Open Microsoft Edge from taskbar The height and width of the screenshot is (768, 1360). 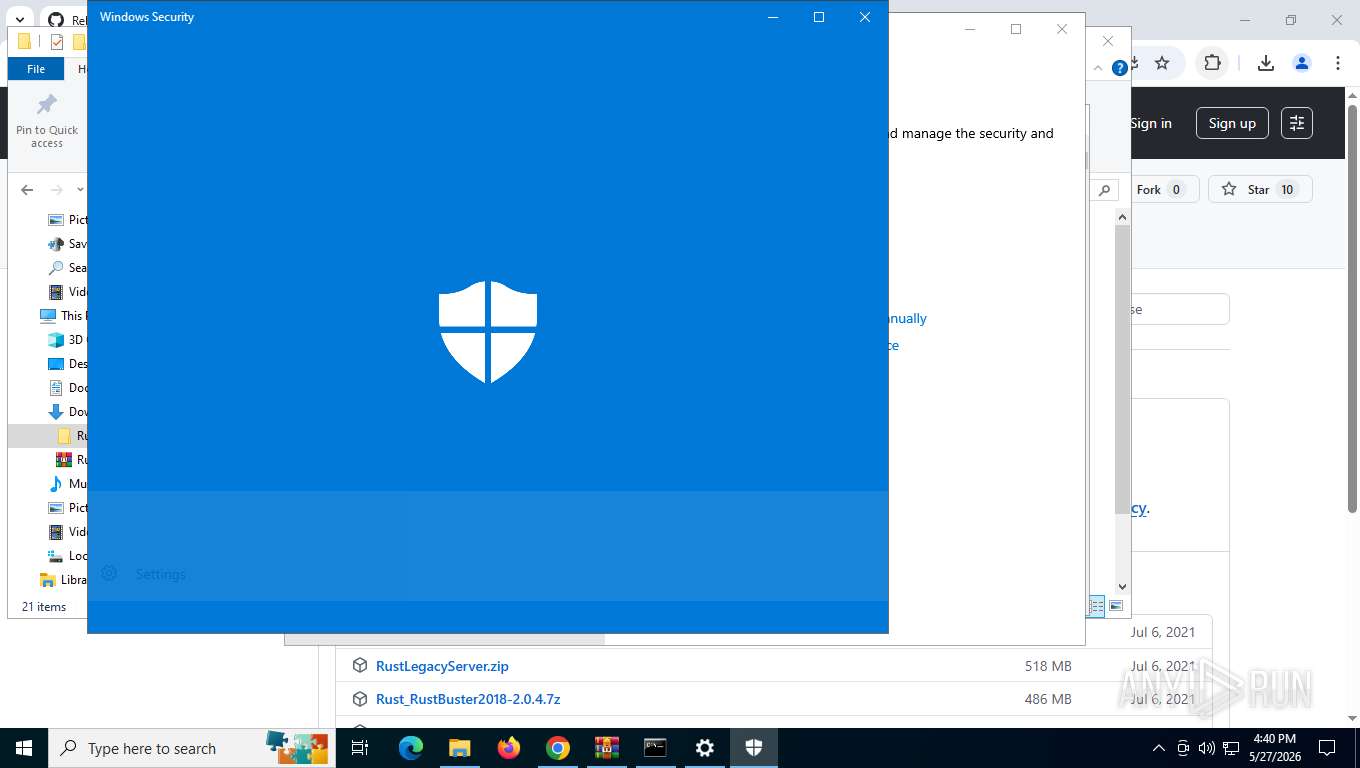(x=410, y=748)
